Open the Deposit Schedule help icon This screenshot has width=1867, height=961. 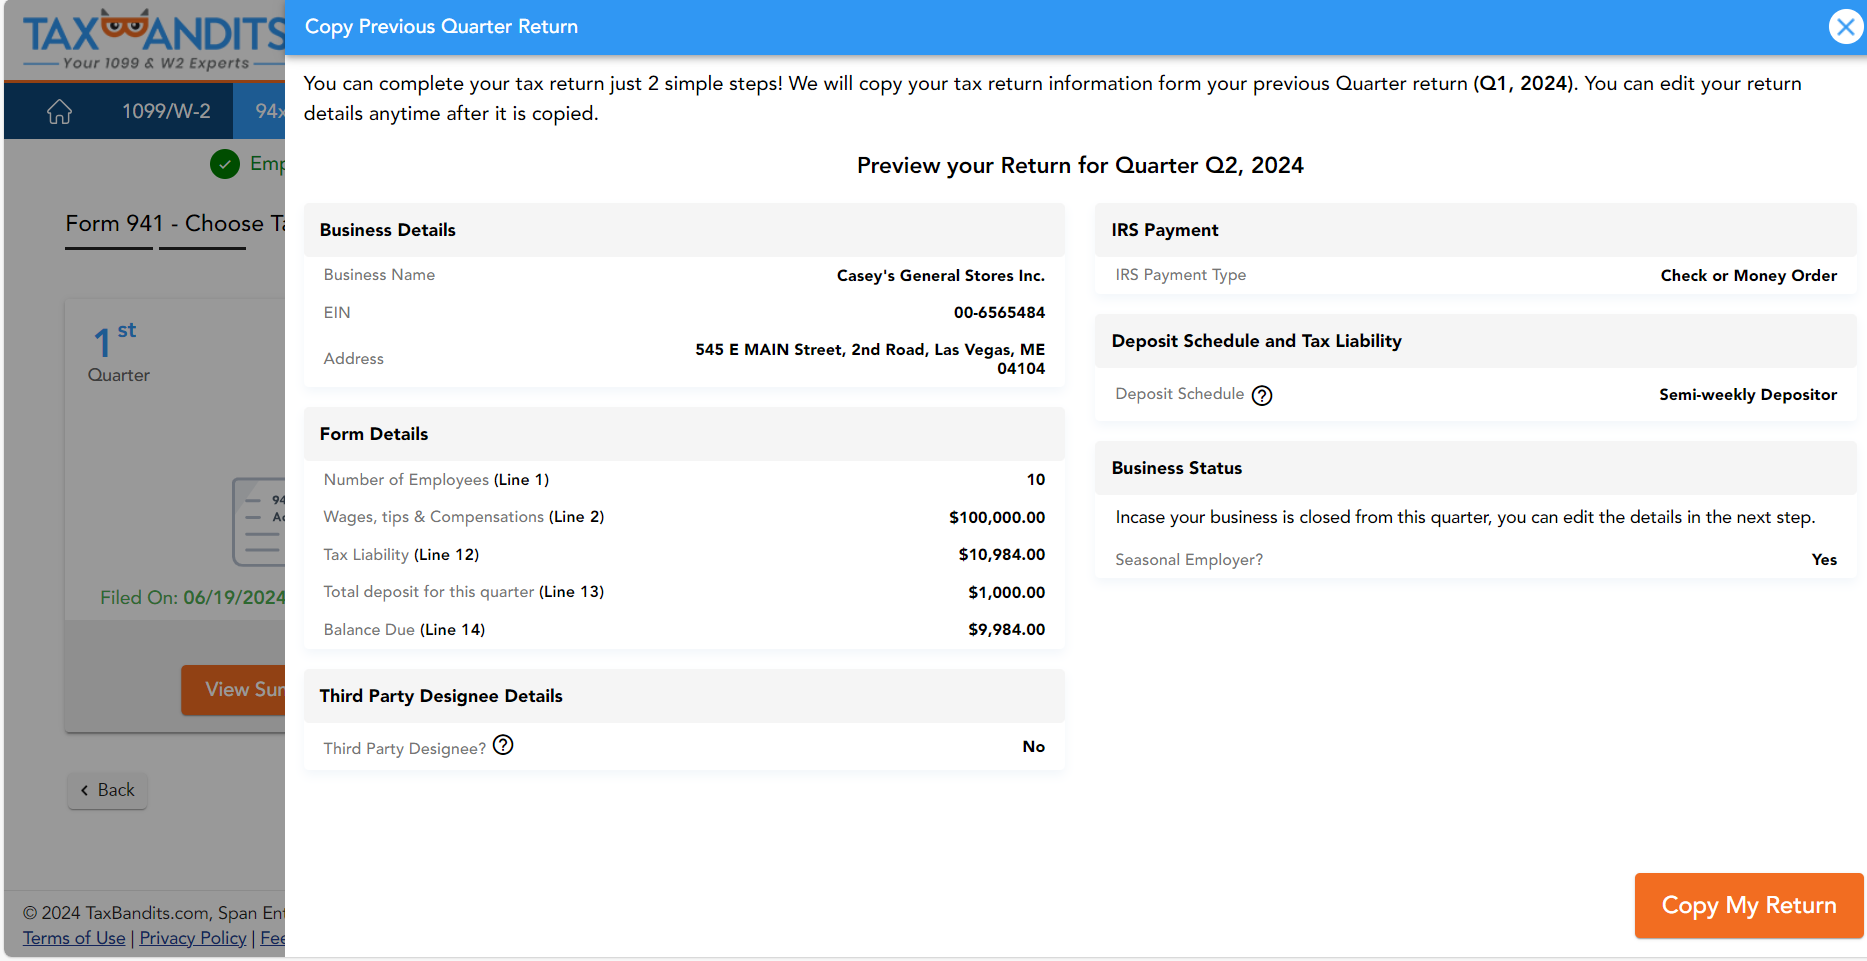(1262, 396)
